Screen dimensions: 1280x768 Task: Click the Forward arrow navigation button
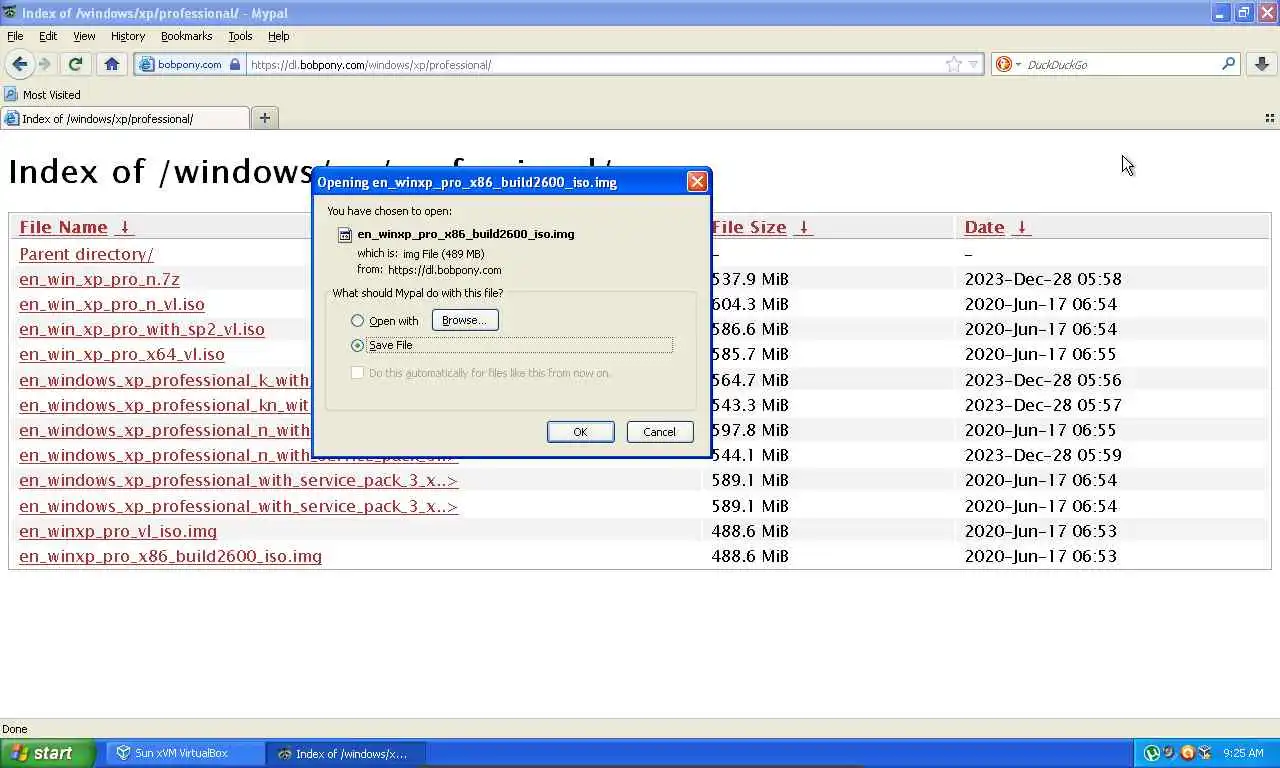pyautogui.click(x=44, y=64)
